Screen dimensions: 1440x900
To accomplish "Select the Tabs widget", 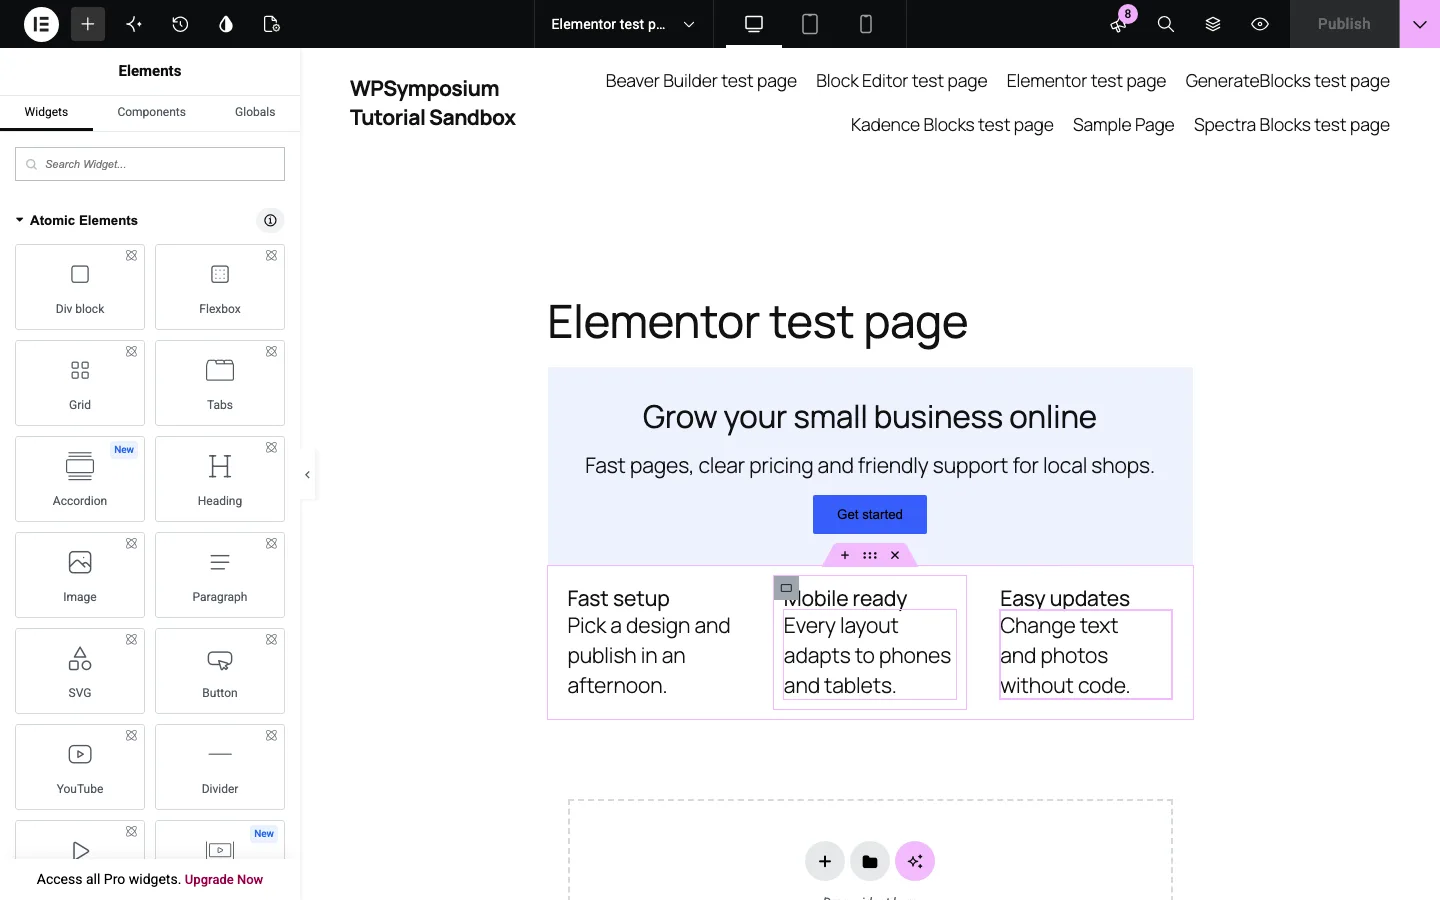I will pyautogui.click(x=220, y=383).
